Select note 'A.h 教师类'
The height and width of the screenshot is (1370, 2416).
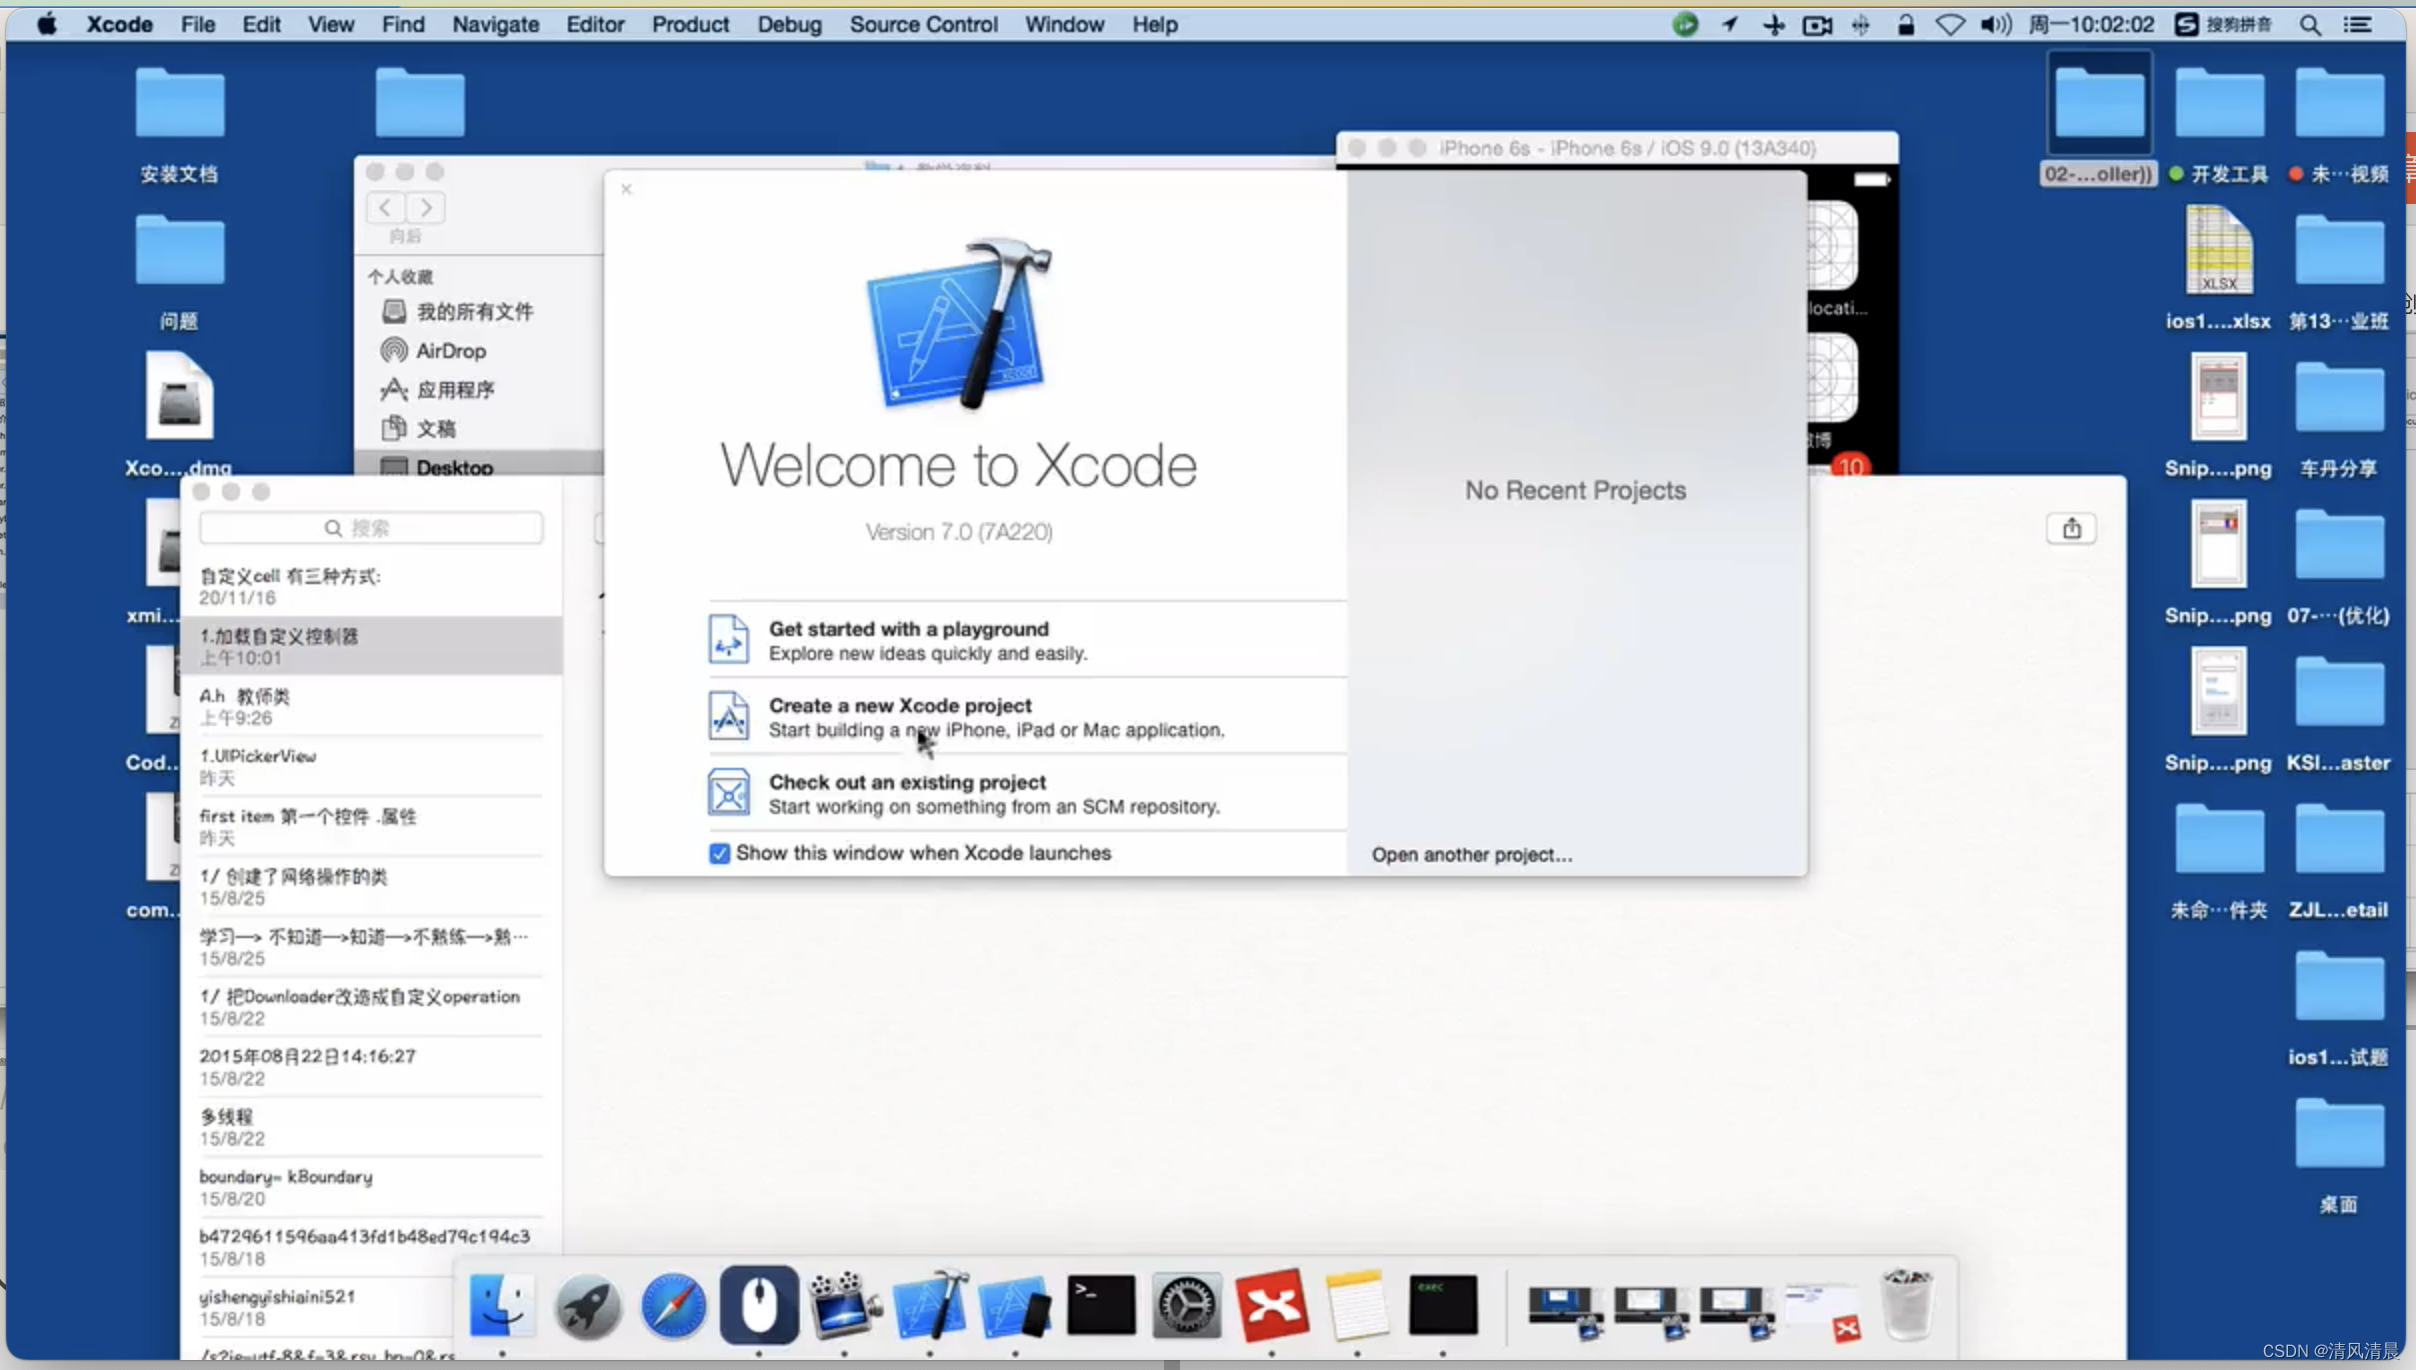(x=371, y=706)
